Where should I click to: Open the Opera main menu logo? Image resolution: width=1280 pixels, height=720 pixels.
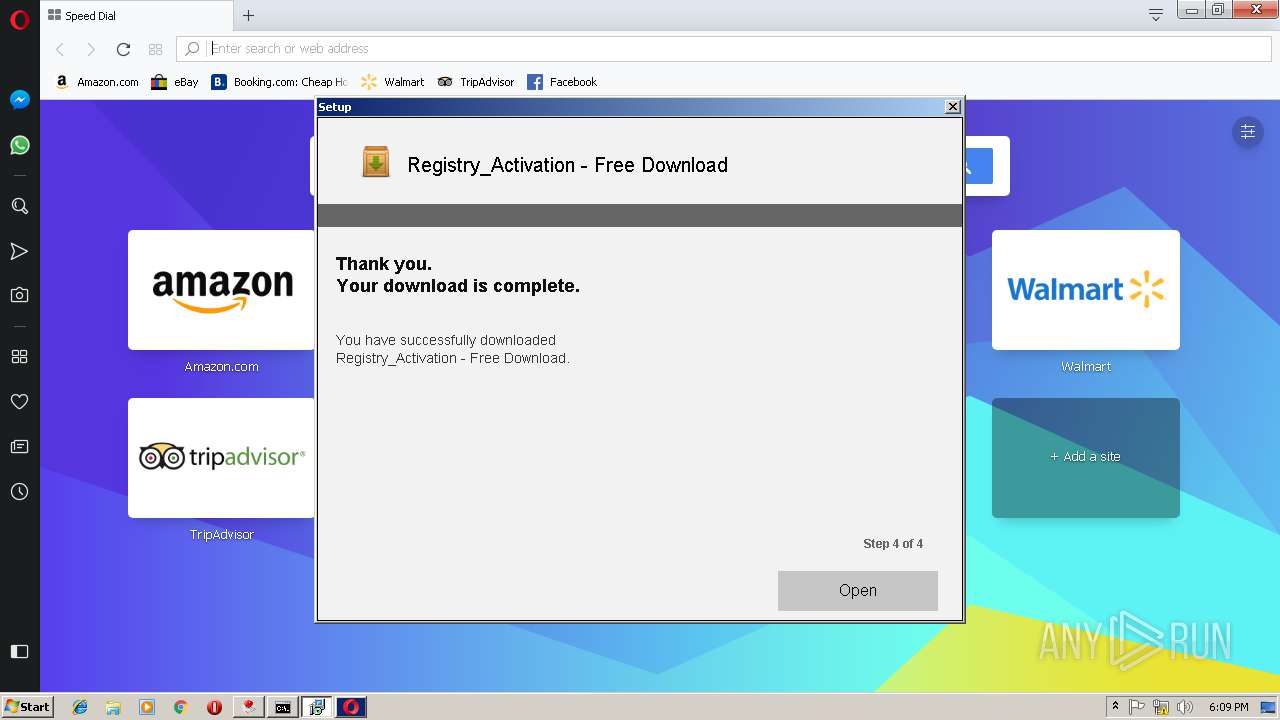[x=19, y=19]
